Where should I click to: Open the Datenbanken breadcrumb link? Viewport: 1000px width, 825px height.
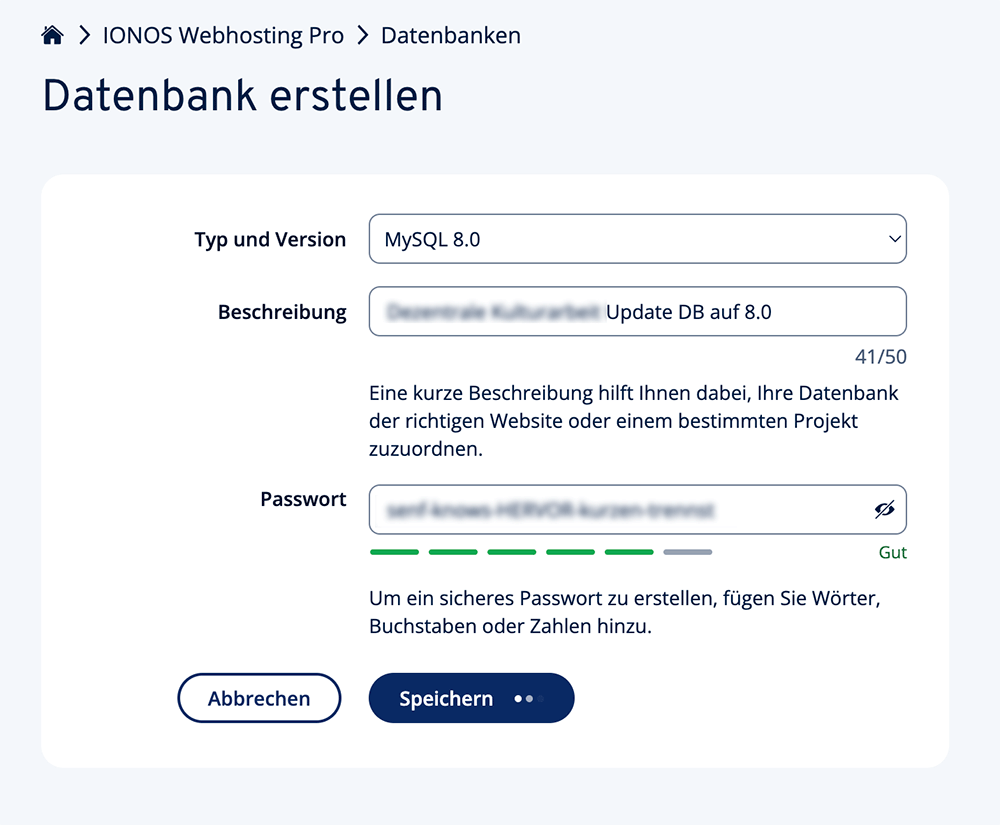click(x=451, y=36)
